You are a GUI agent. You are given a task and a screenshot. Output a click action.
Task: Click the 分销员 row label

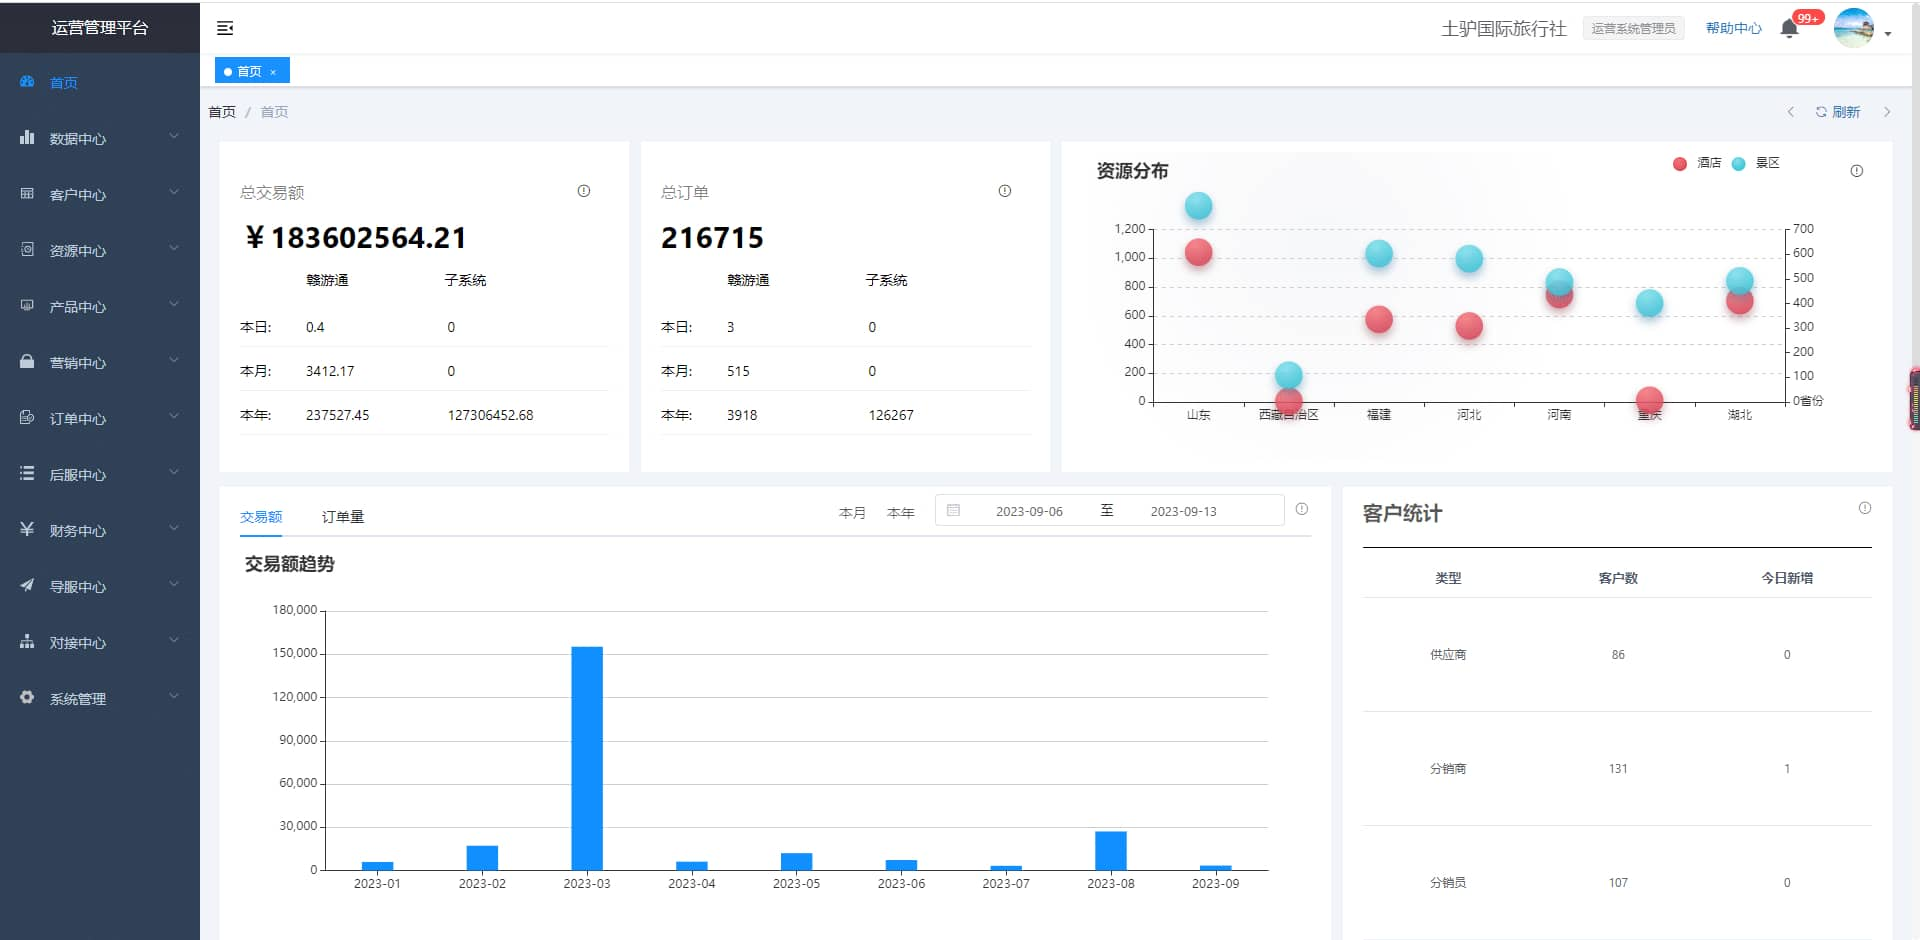pyautogui.click(x=1448, y=883)
